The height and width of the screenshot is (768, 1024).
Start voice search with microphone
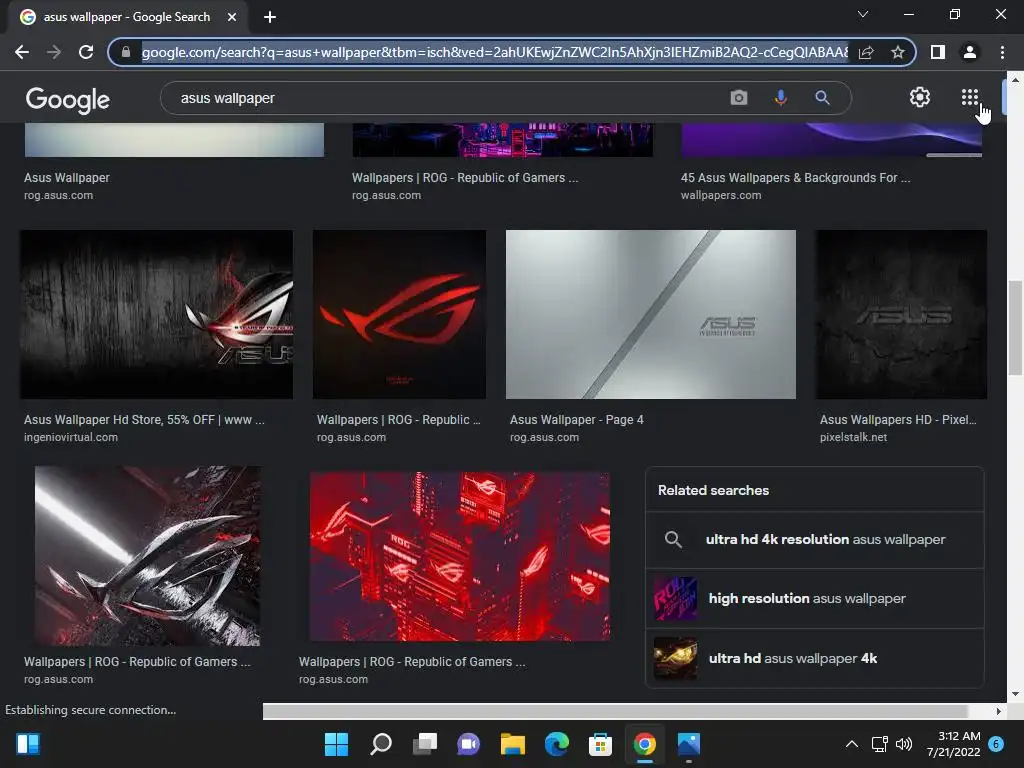coord(780,98)
